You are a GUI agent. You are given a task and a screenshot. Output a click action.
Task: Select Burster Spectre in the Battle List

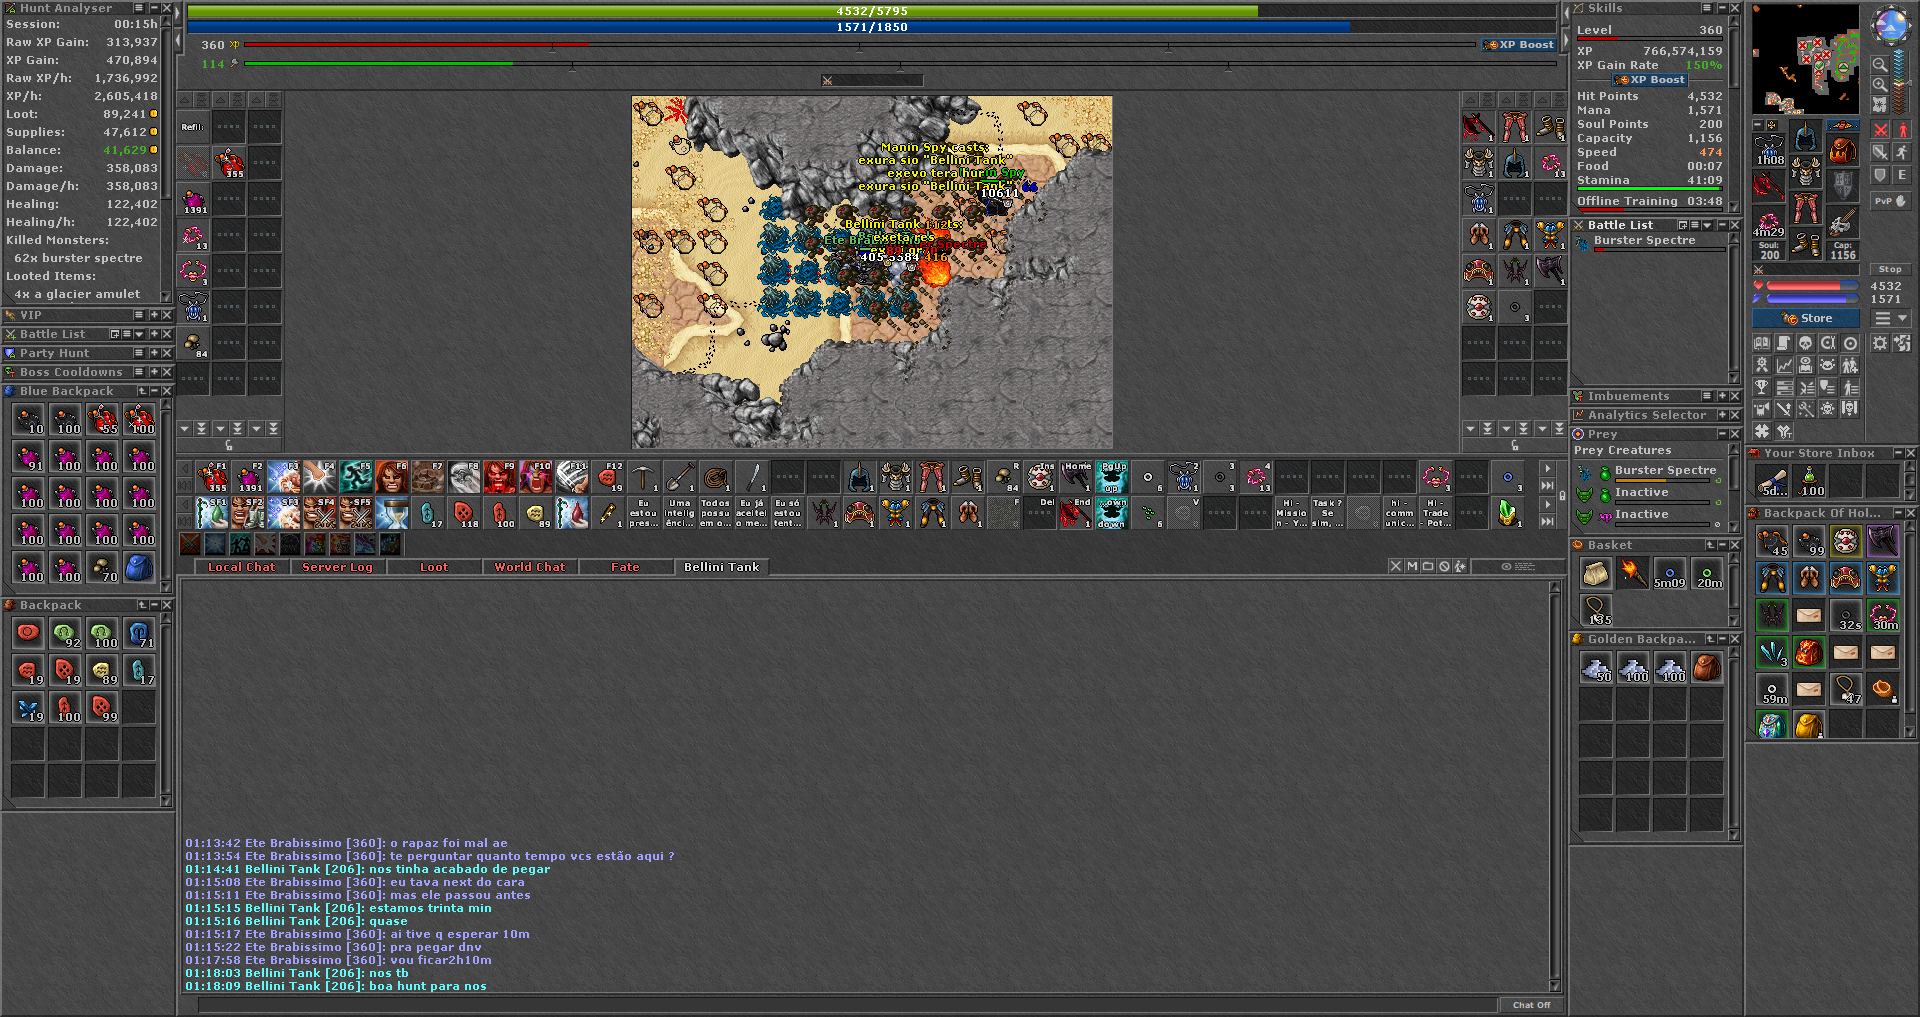pyautogui.click(x=1650, y=243)
